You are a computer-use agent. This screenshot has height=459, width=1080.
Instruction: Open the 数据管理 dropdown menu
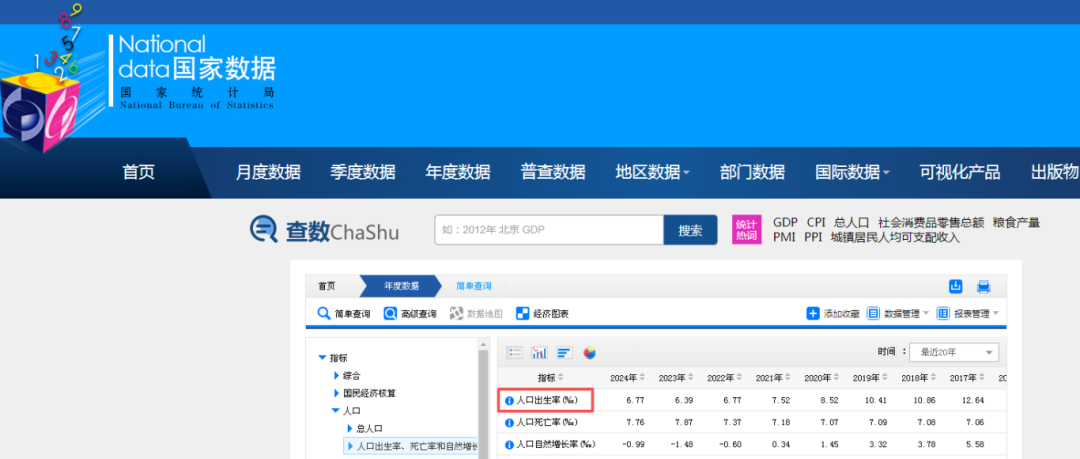pyautogui.click(x=926, y=314)
